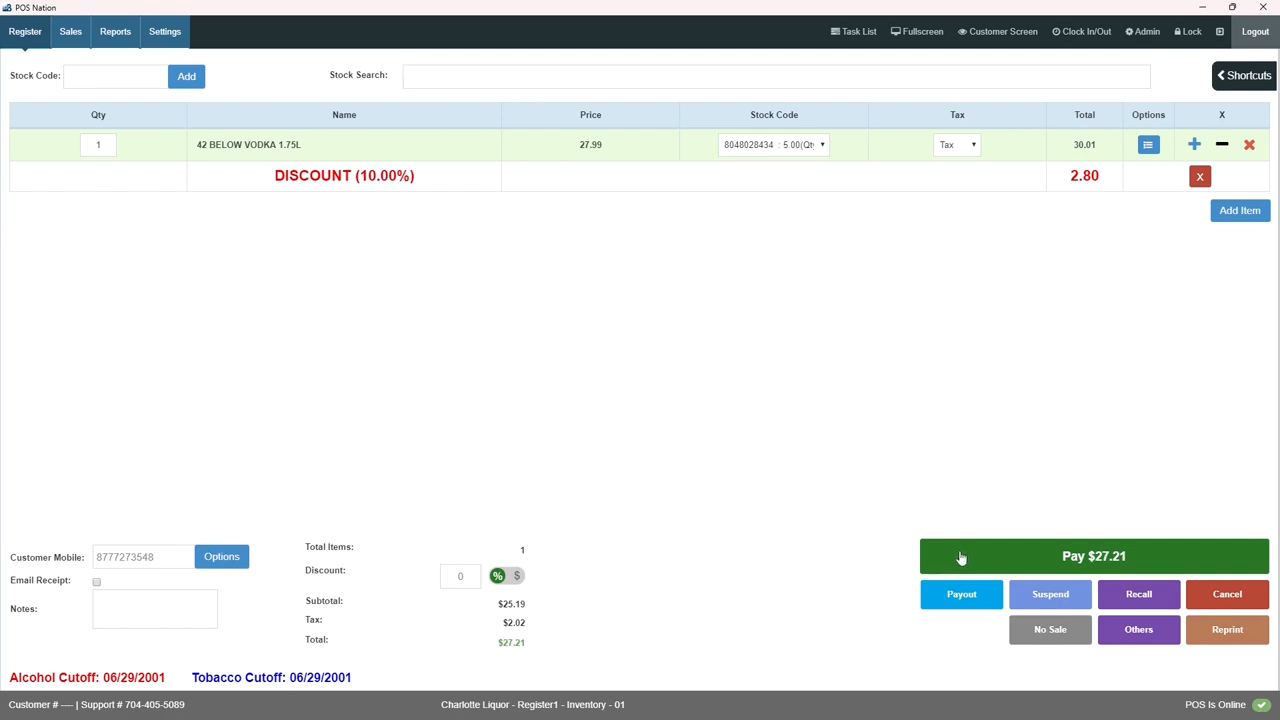Image resolution: width=1280 pixels, height=720 pixels.
Task: Click the Support # 704-405-5089 text
Action: click(x=133, y=705)
